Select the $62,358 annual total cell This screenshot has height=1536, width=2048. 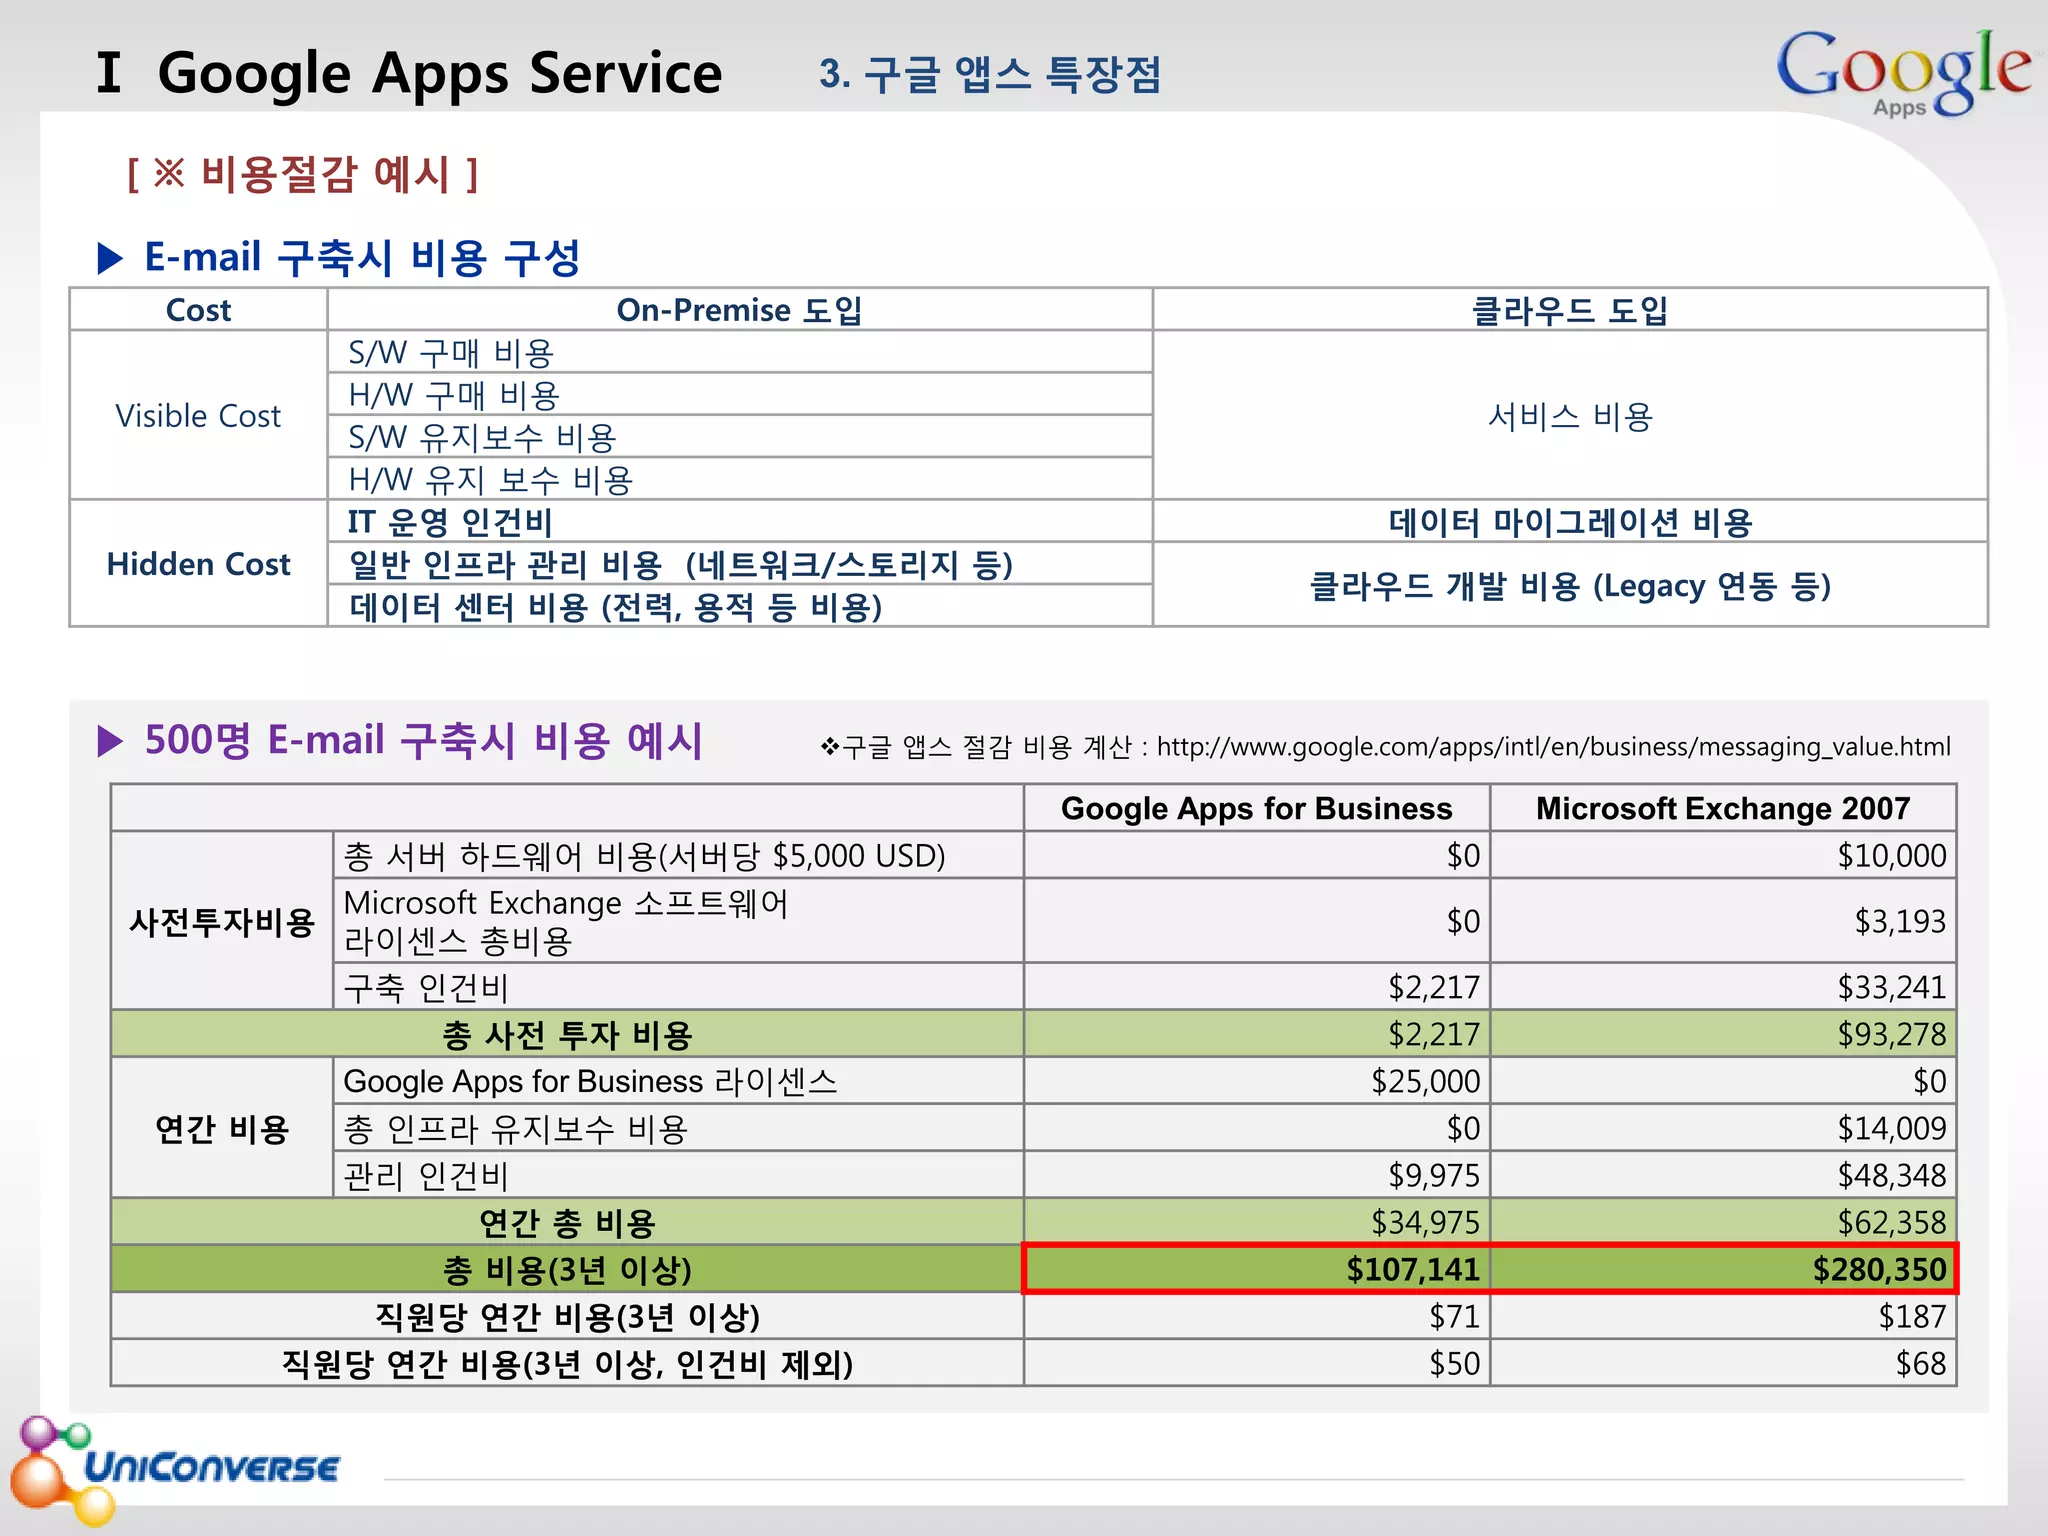[1723, 1222]
